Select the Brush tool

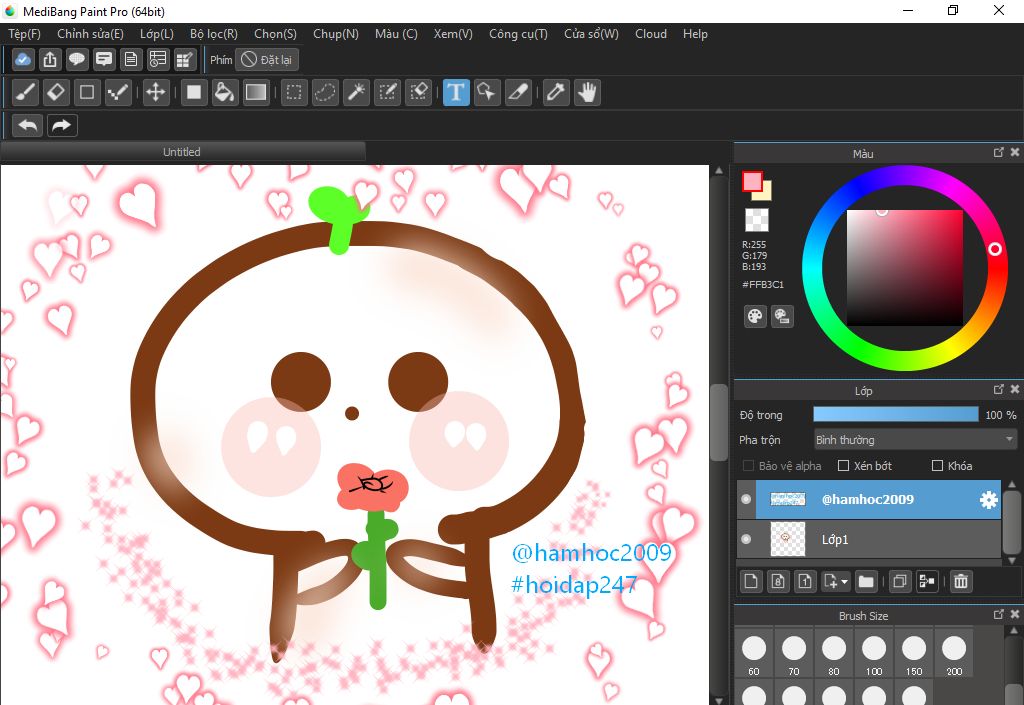tap(26, 93)
